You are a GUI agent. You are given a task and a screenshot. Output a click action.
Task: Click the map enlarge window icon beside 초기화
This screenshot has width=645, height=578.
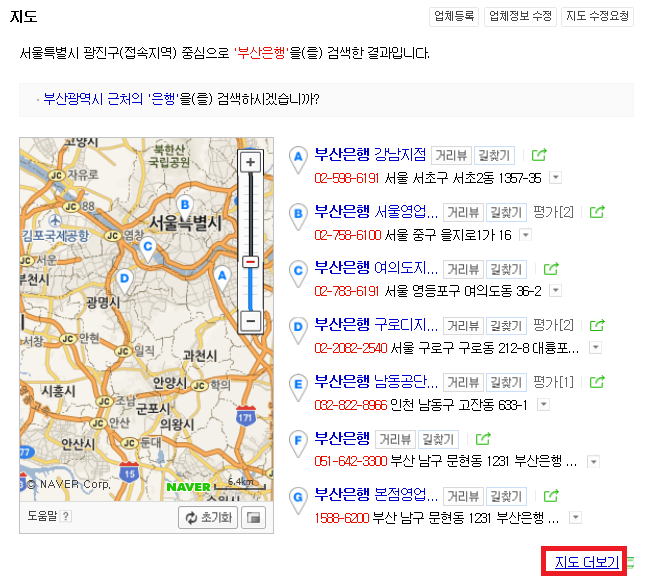pyautogui.click(x=253, y=517)
